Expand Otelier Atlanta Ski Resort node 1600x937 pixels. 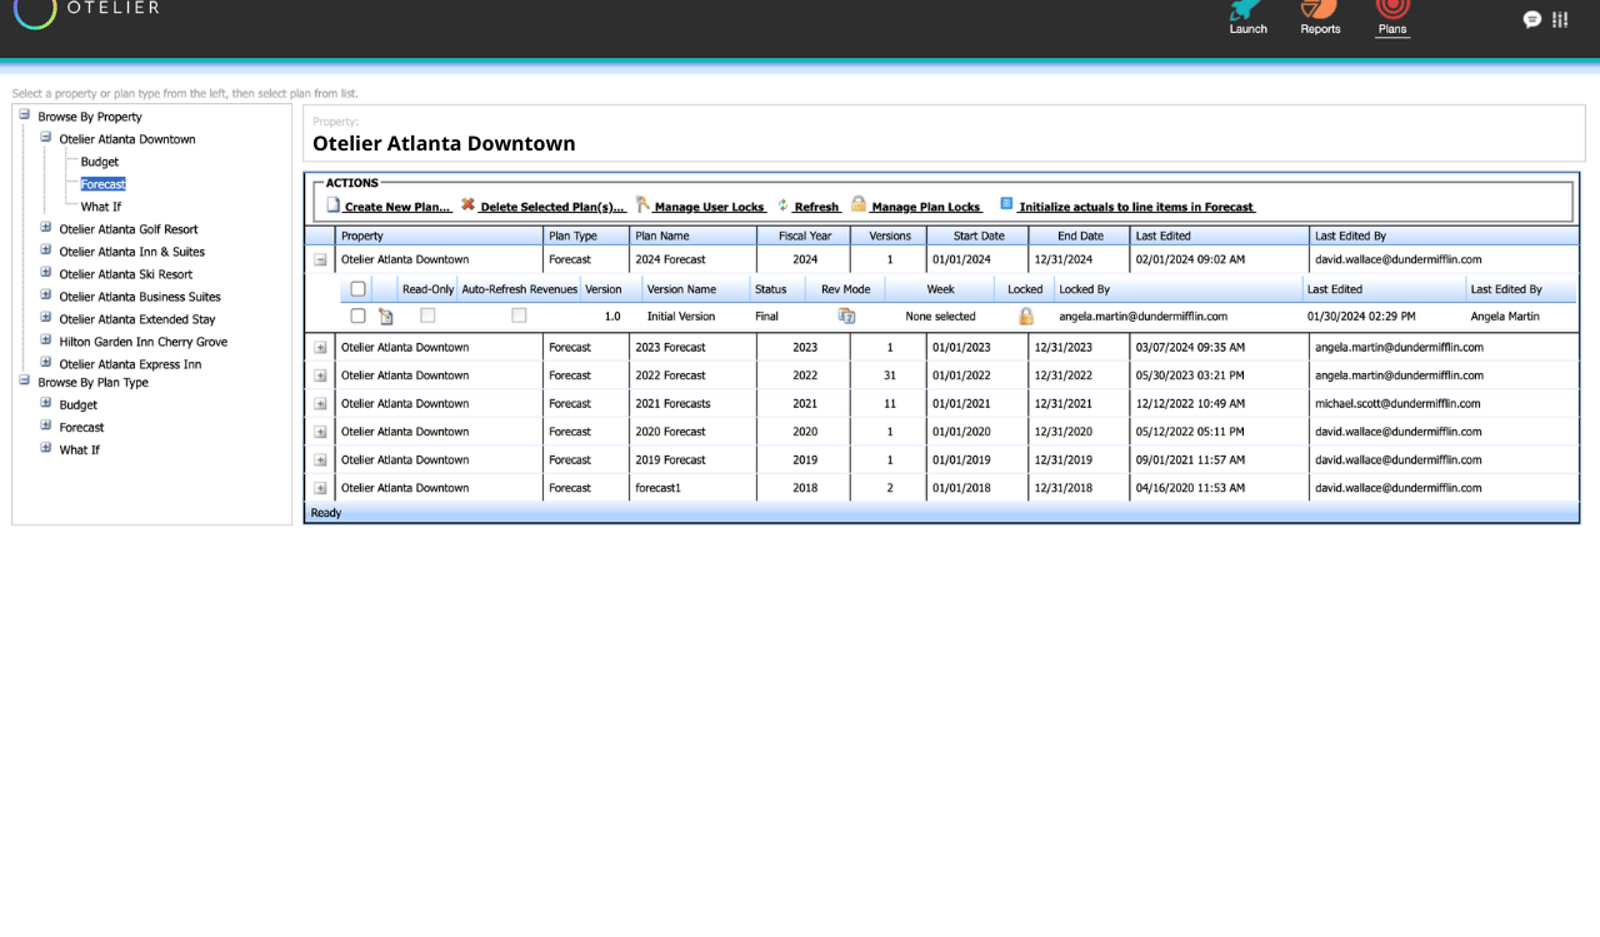45,272
